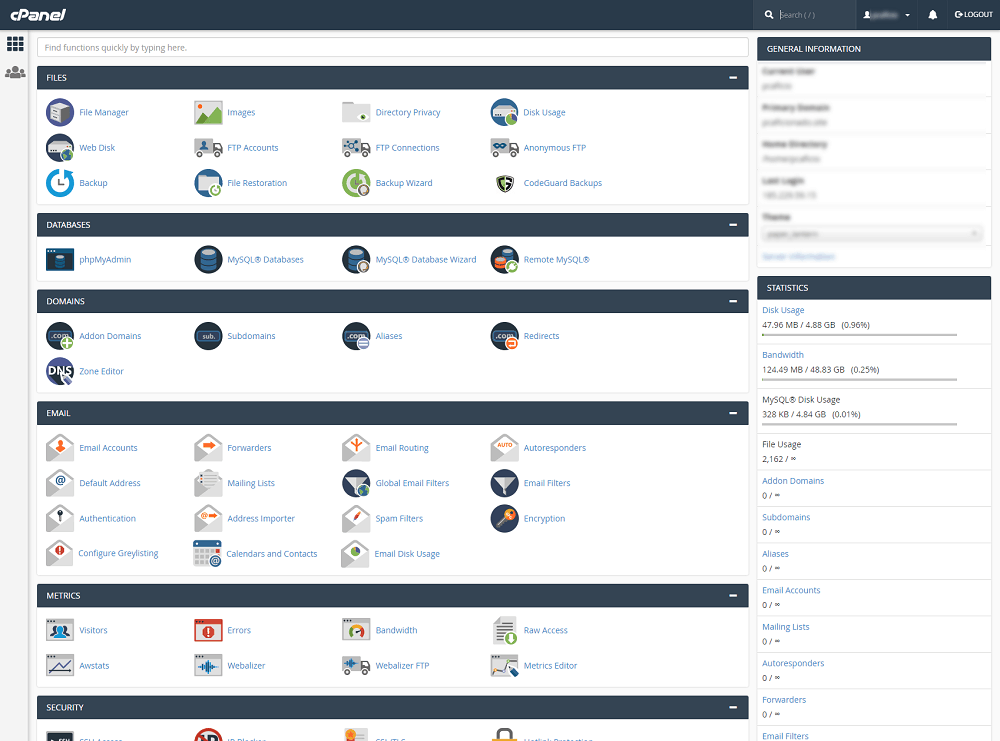Collapse the Security section

point(733,707)
